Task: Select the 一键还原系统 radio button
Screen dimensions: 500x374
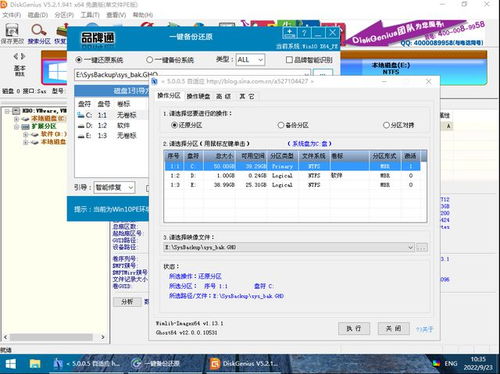Action: 79,60
